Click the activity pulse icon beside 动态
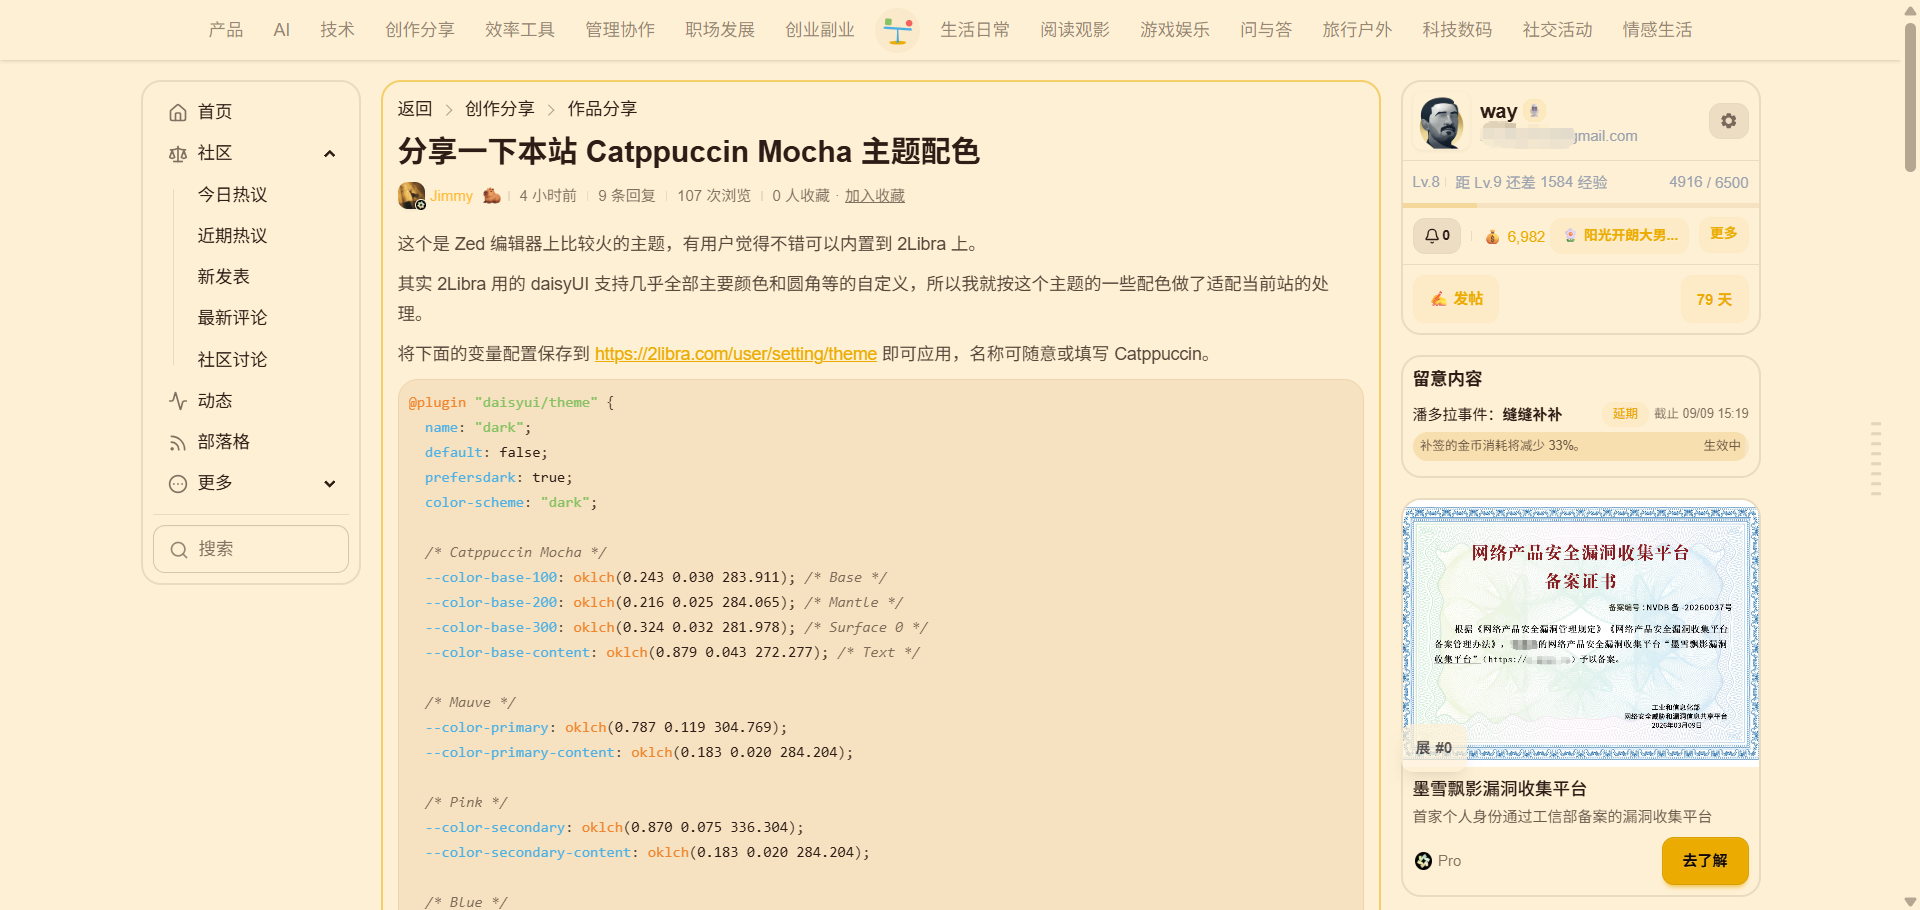 [x=178, y=401]
